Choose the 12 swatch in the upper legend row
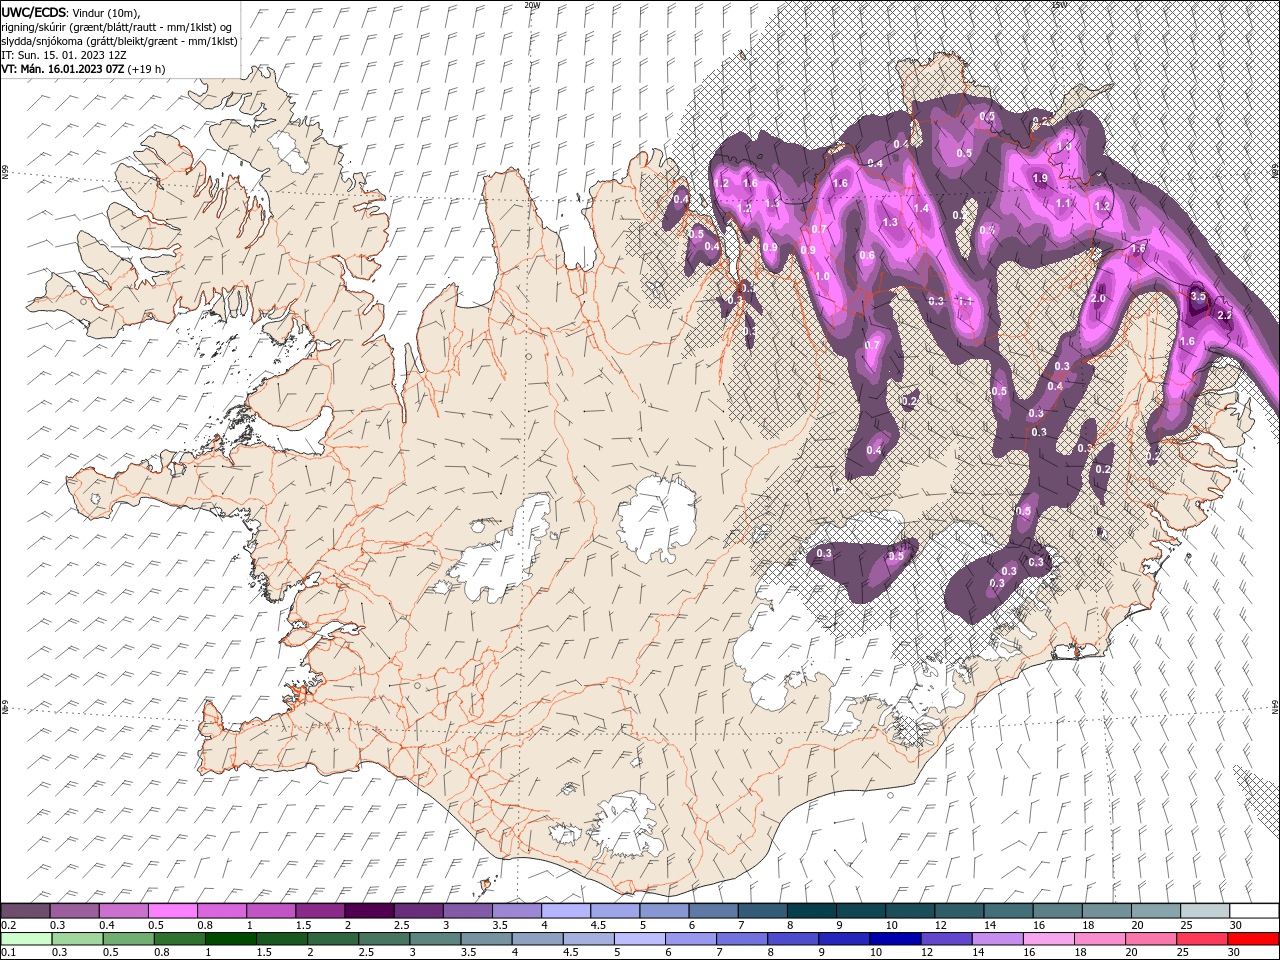Viewport: 1280px width, 960px height. click(x=959, y=911)
